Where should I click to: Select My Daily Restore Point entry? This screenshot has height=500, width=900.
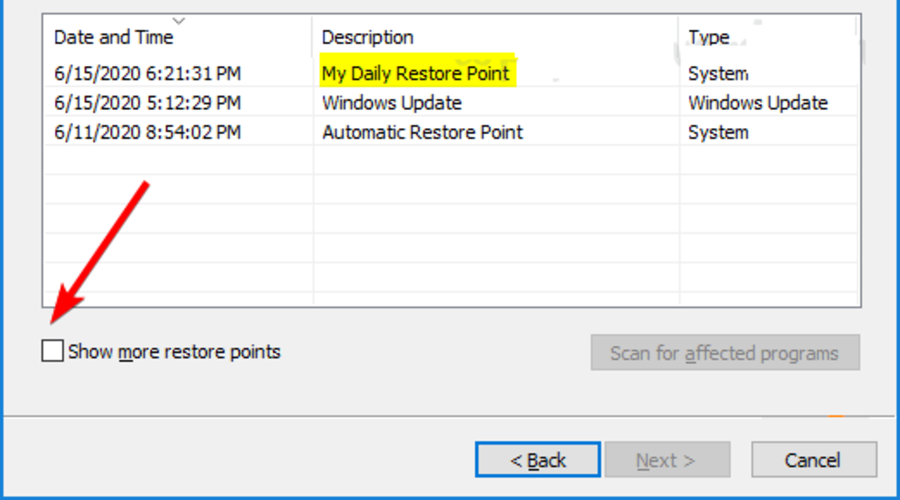(x=416, y=73)
